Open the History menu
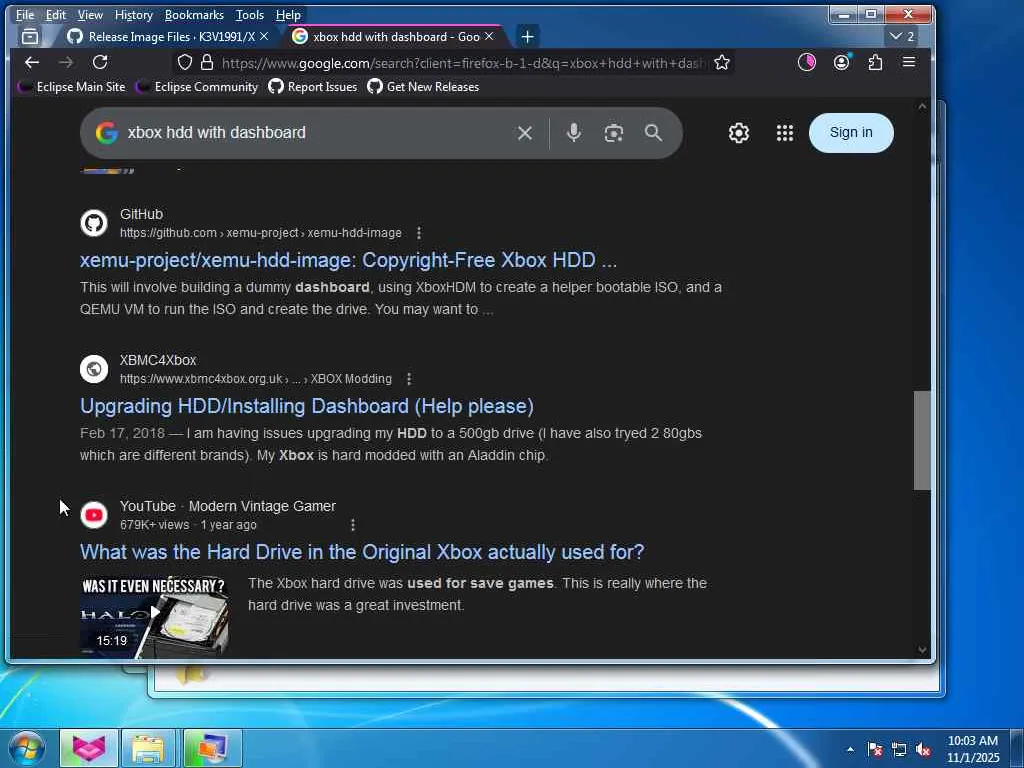Viewport: 1024px width, 768px height. coord(133,14)
